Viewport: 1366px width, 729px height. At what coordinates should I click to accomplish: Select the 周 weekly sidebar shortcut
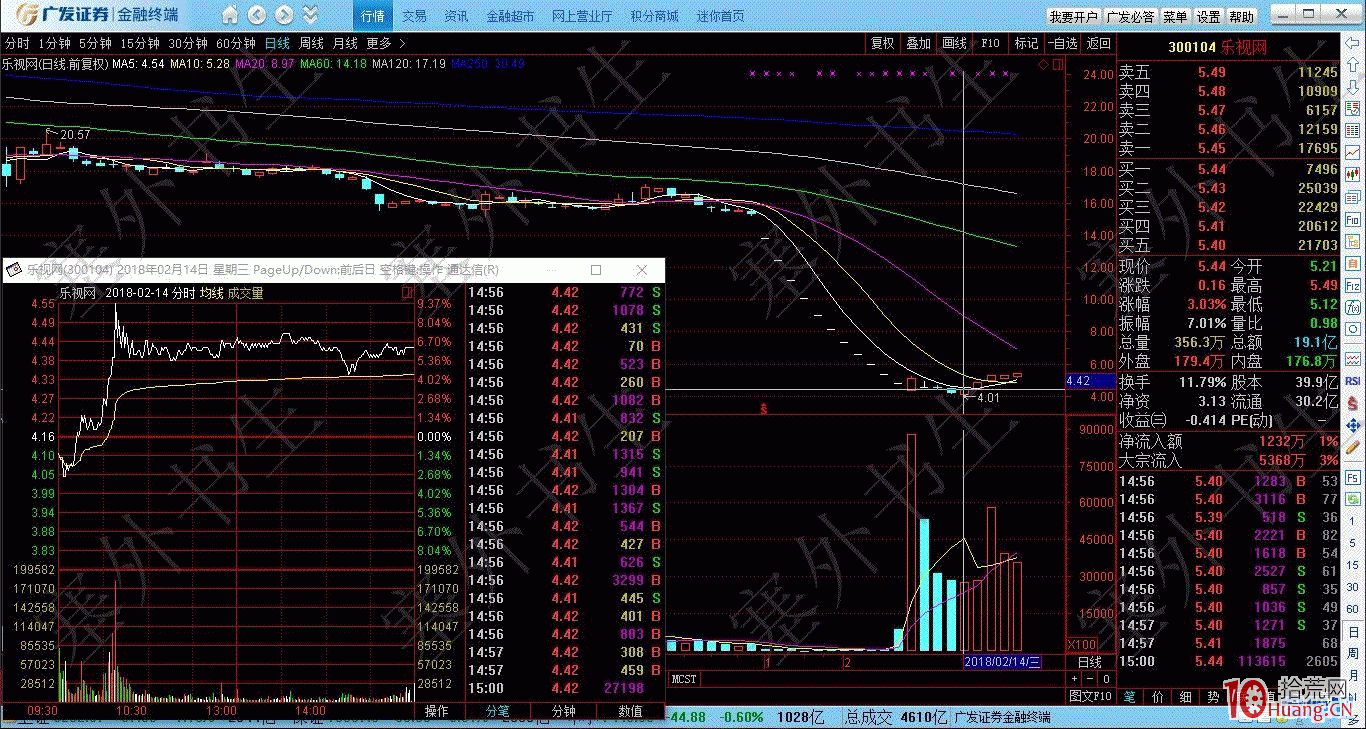1352,651
